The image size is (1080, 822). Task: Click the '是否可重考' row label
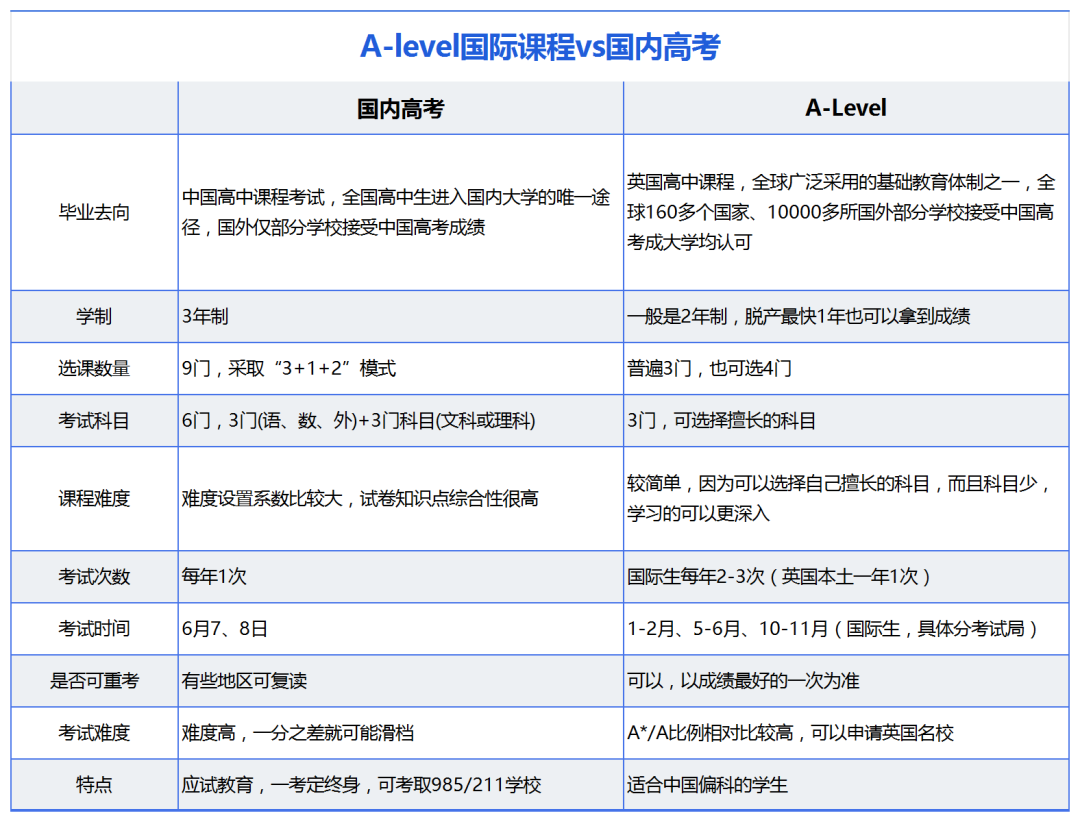pos(94,681)
